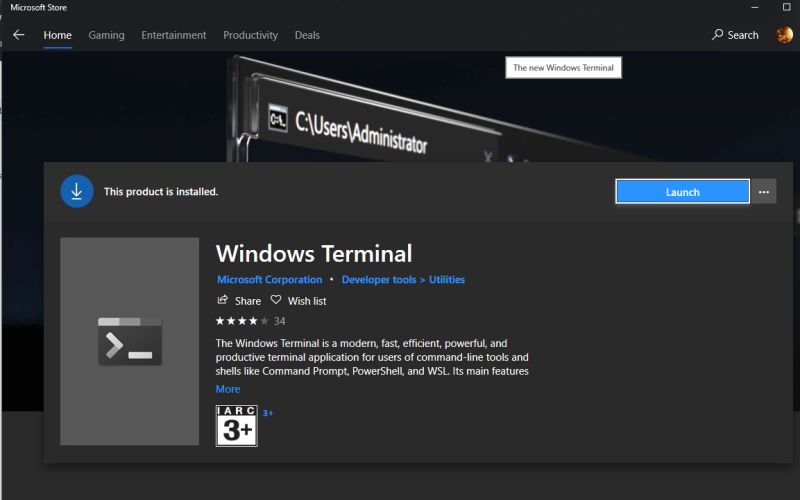Minimize the Microsoft Store window
This screenshot has height=500, width=800.
[x=755, y=7]
